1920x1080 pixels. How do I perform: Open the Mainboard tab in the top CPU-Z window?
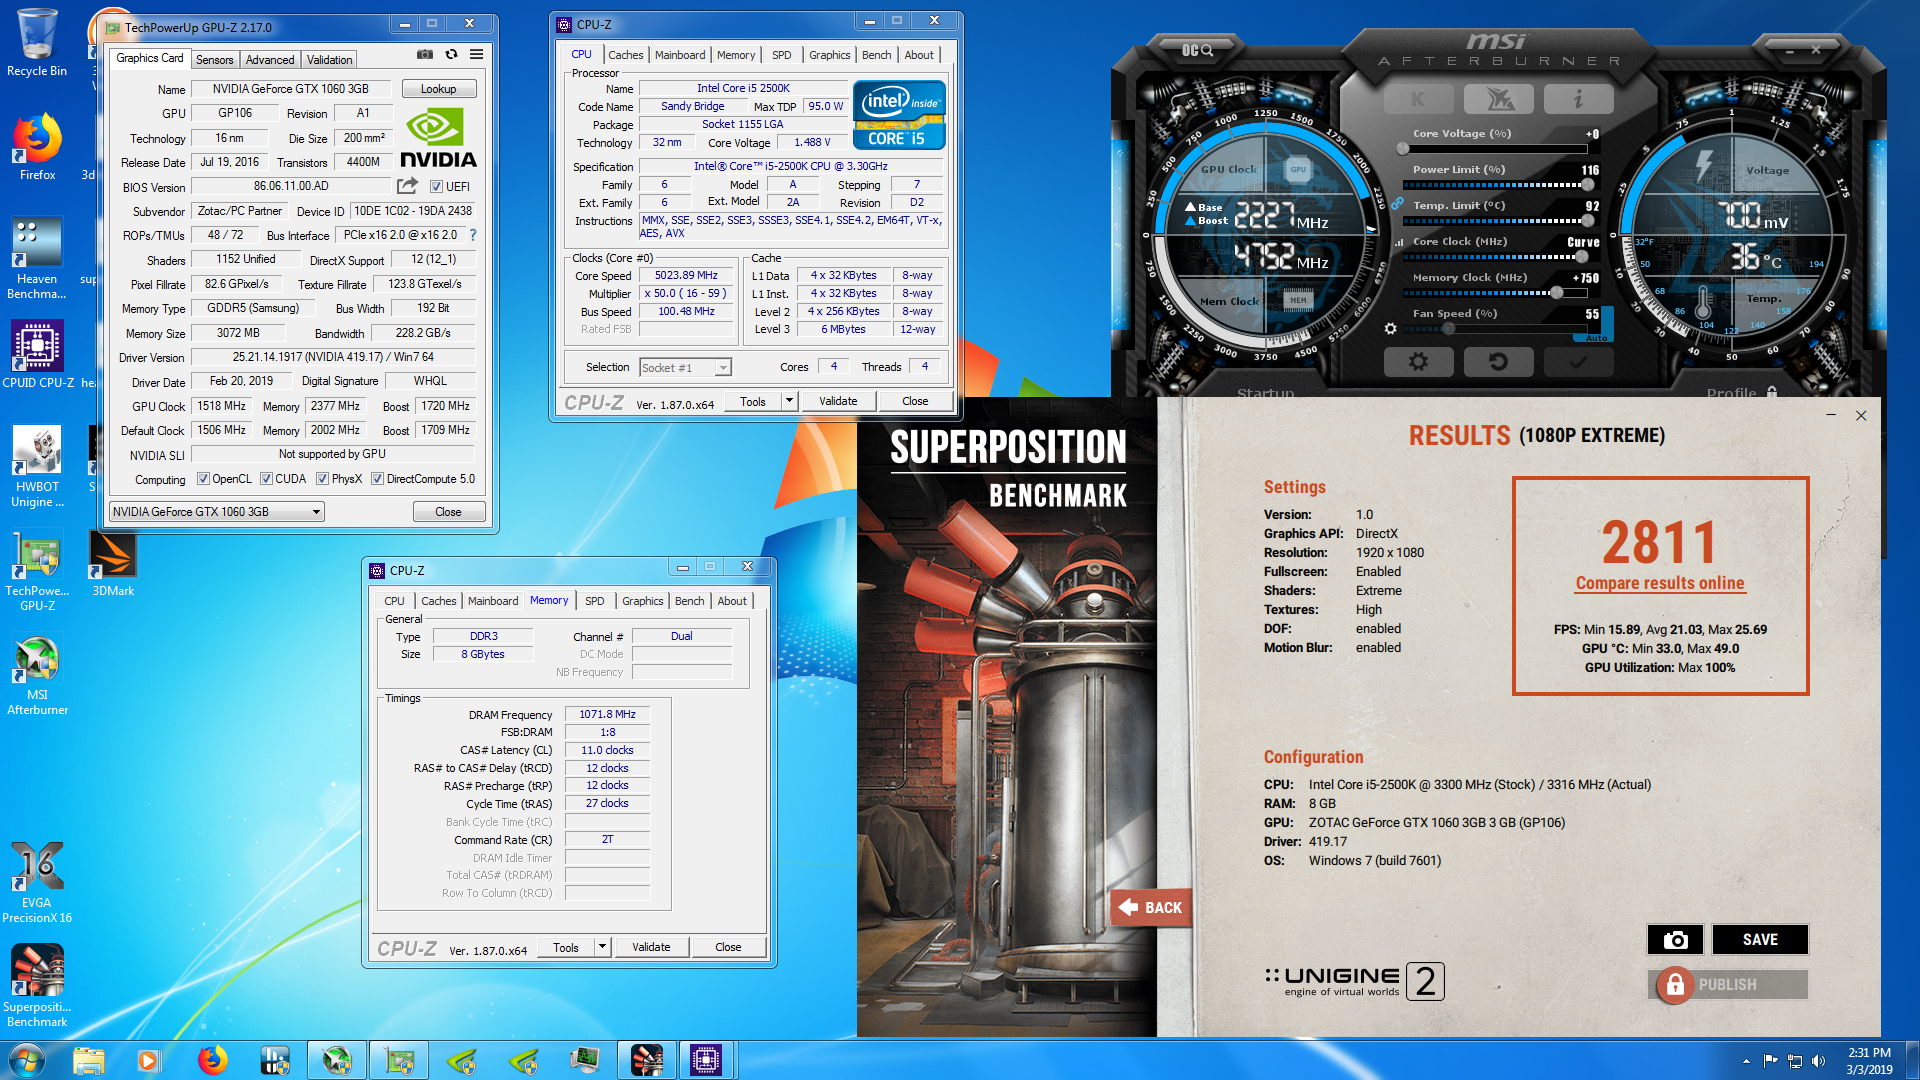click(x=680, y=55)
